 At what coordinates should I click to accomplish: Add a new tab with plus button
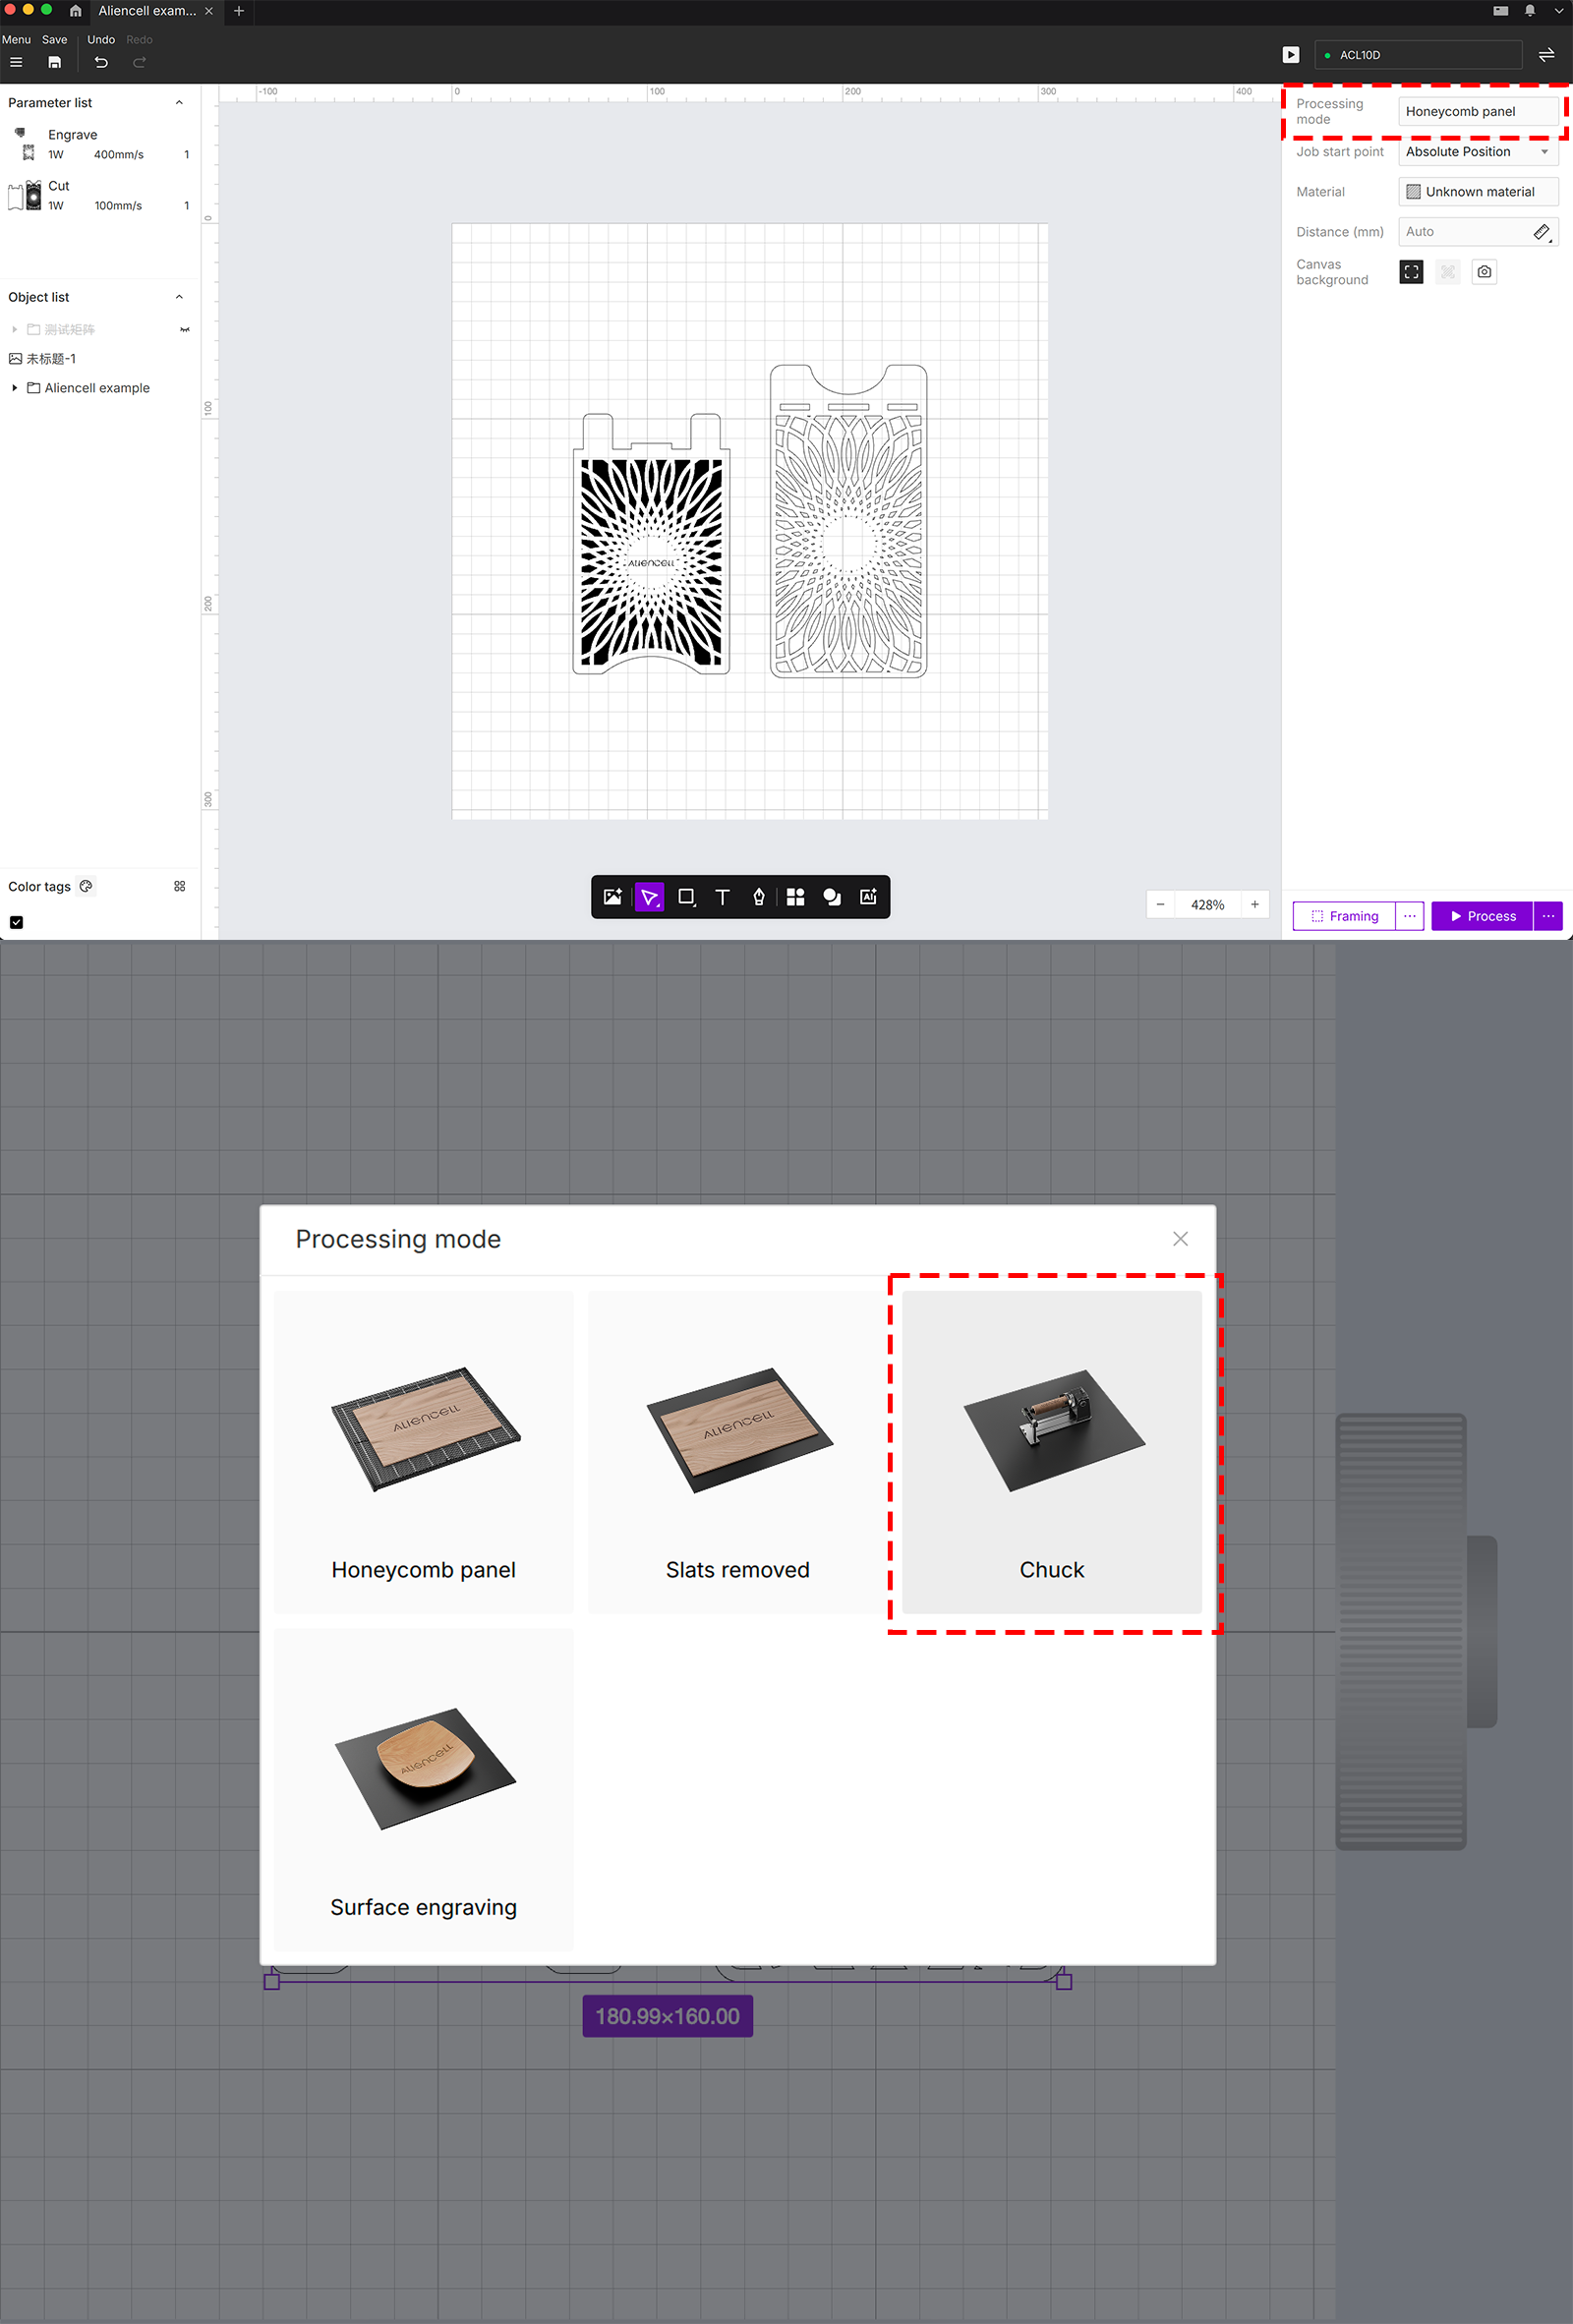238,11
